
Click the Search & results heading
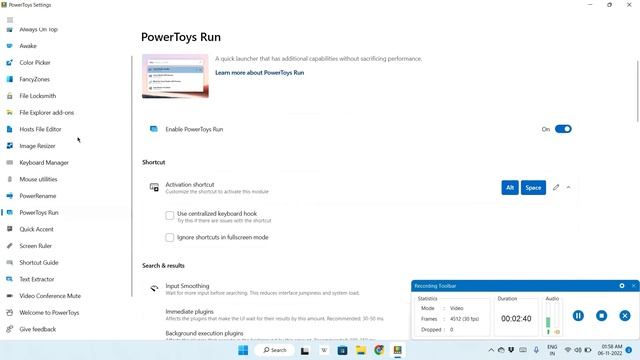[163, 266]
